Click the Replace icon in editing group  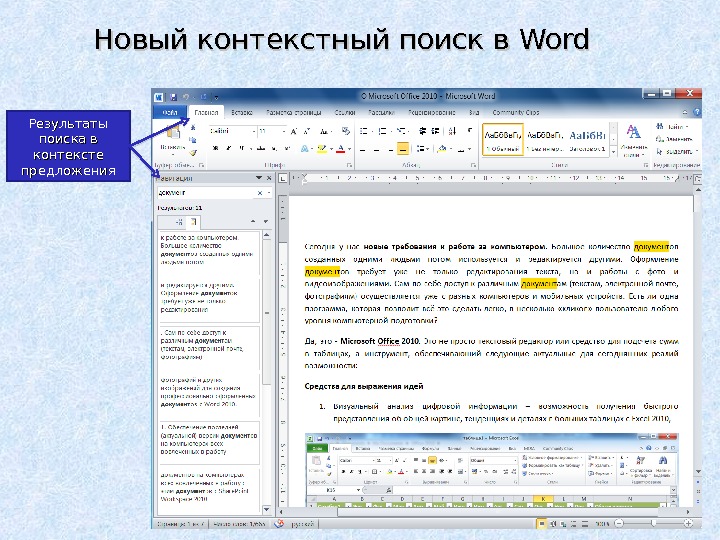[660, 139]
